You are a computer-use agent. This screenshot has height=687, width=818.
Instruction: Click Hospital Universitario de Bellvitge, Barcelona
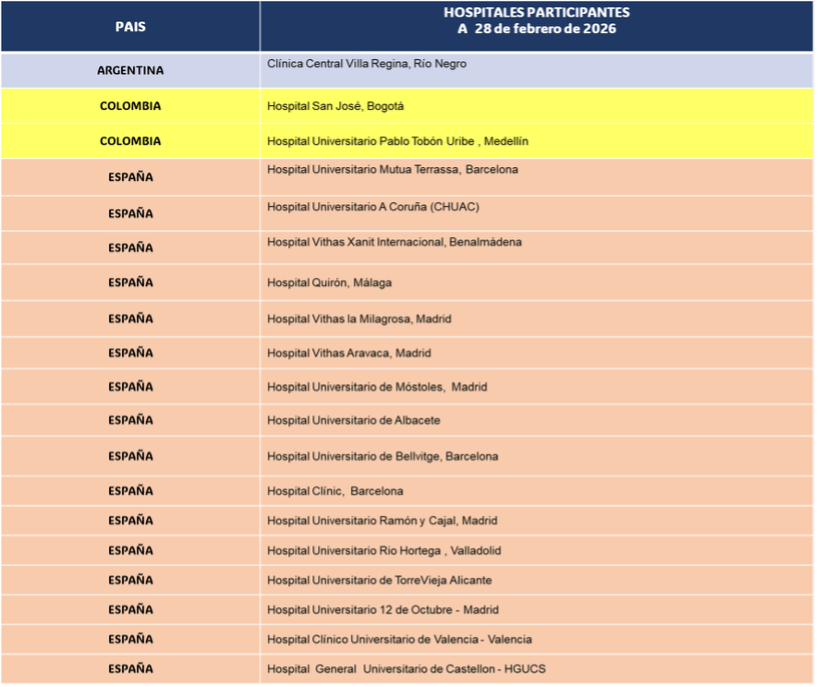382,457
